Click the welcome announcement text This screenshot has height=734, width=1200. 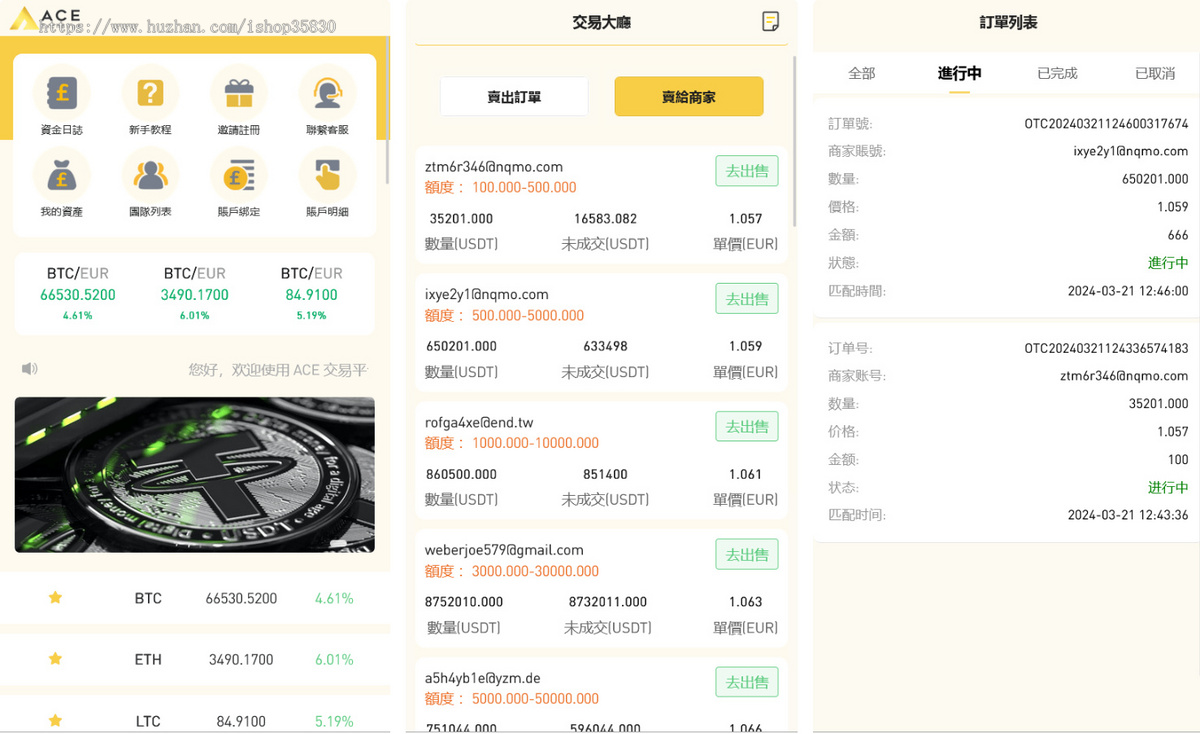point(278,369)
